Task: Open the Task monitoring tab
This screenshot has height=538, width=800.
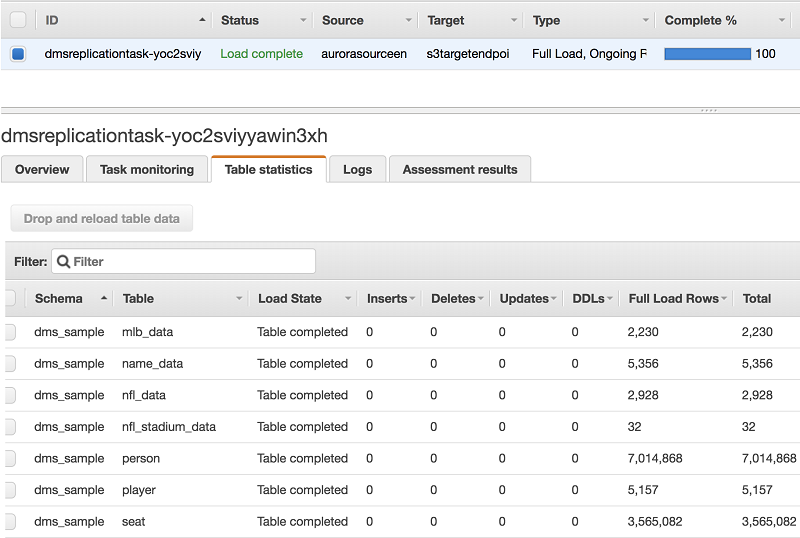Action: [x=147, y=170]
